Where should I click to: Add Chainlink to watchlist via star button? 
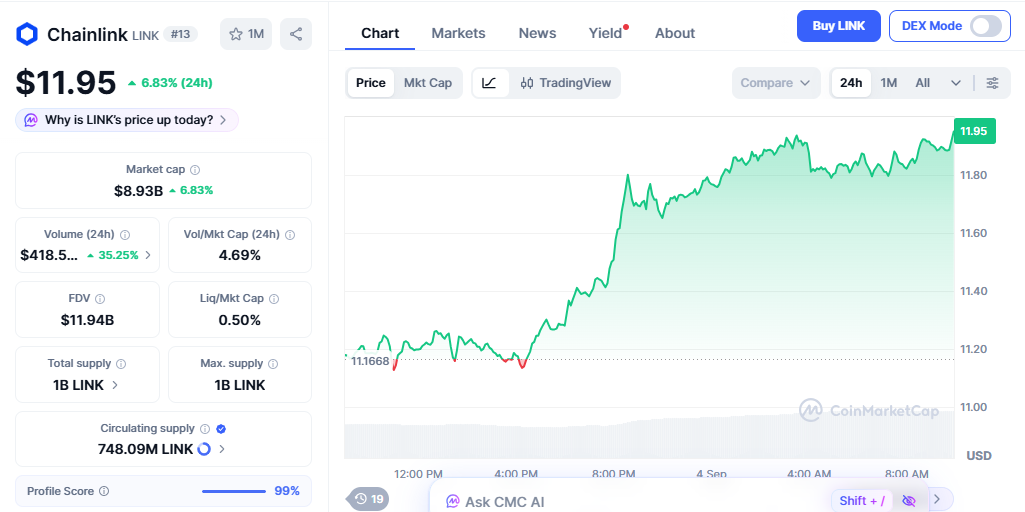click(246, 34)
